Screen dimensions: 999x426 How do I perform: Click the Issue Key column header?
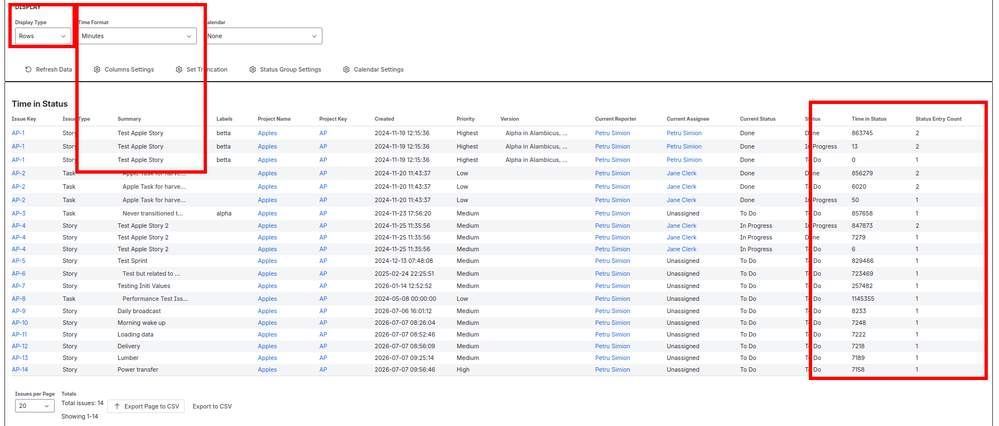[24, 119]
